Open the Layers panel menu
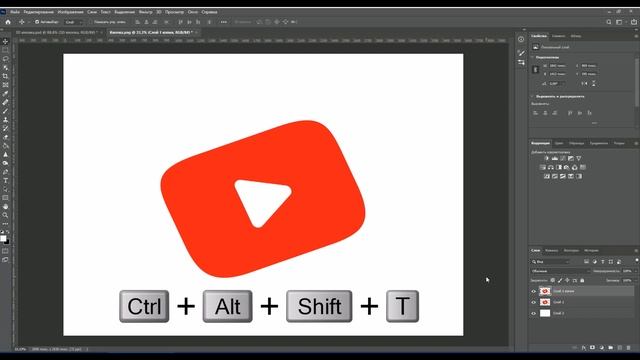 click(636, 251)
